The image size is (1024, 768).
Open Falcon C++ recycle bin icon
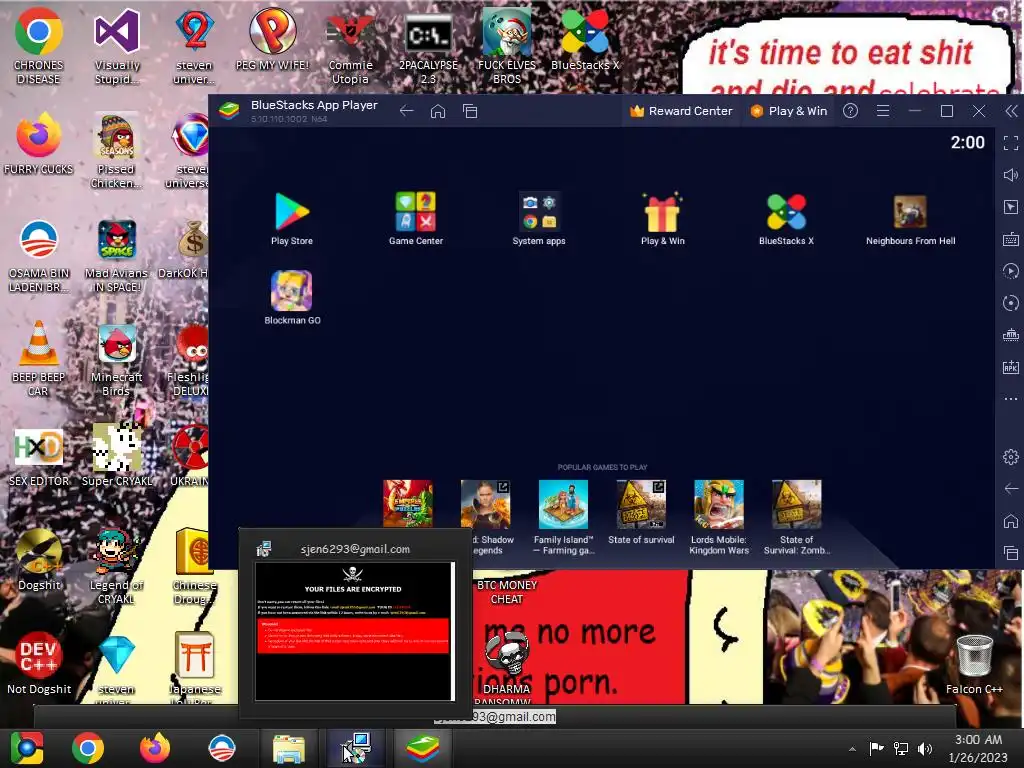point(974,664)
